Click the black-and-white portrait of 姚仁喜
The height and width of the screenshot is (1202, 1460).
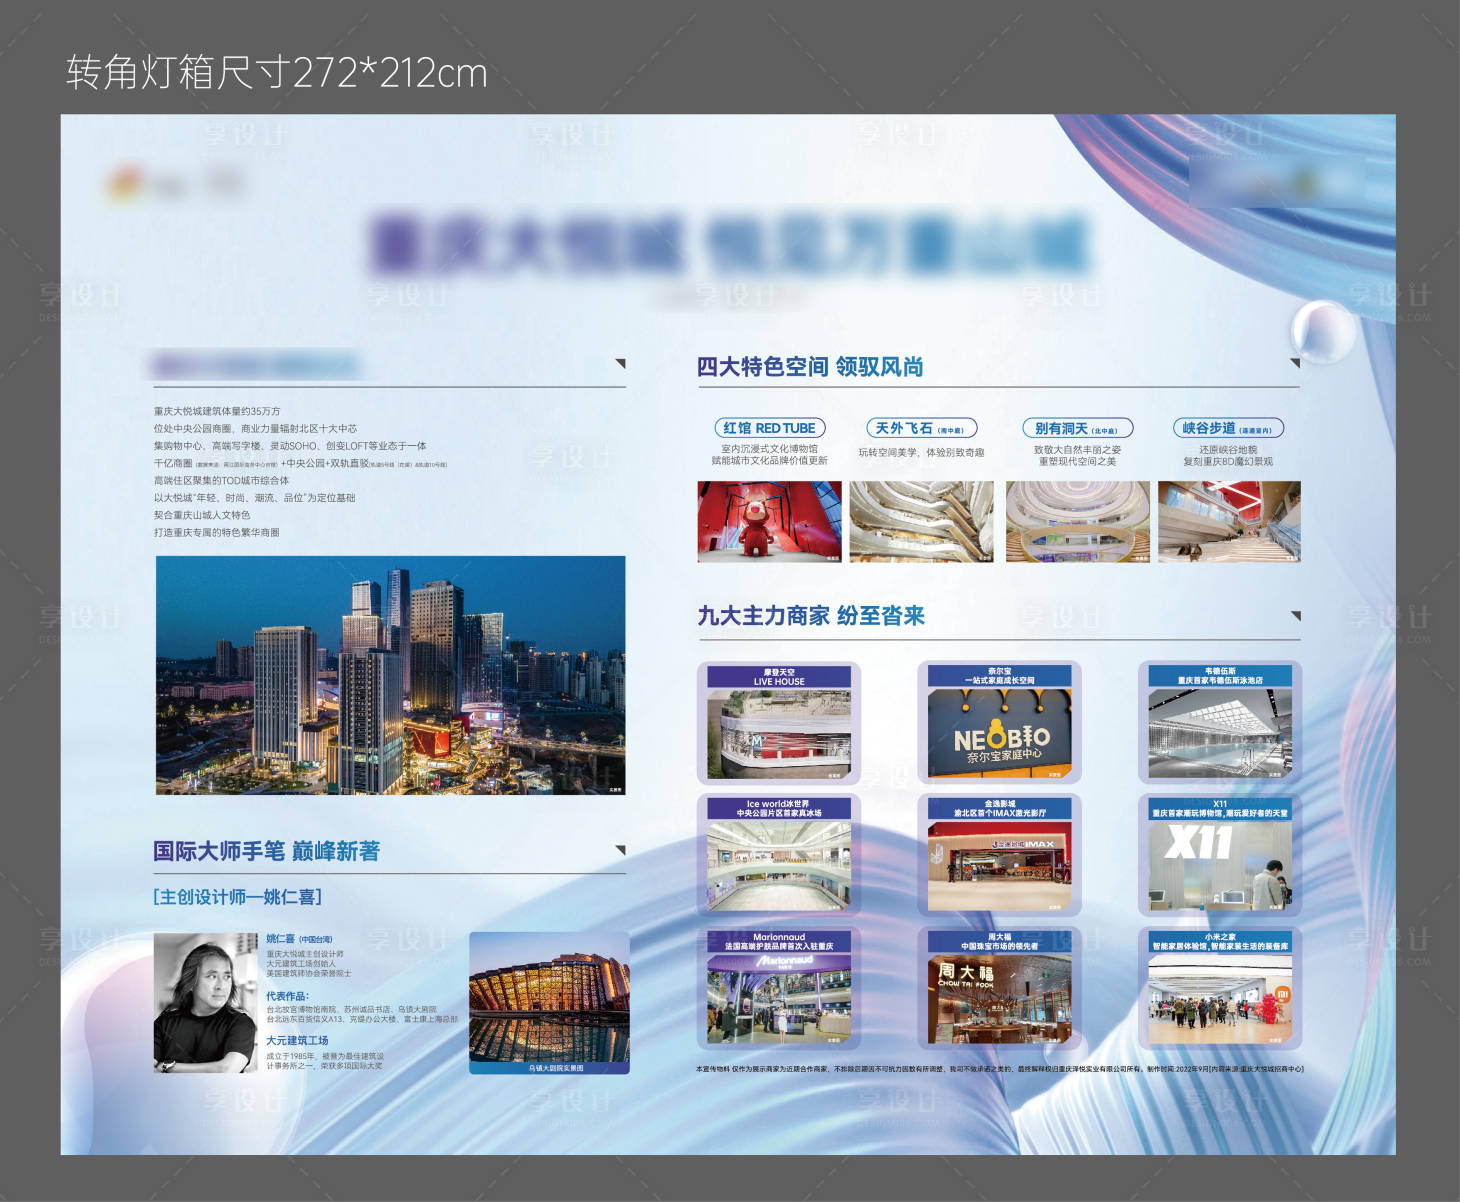click(x=205, y=1003)
